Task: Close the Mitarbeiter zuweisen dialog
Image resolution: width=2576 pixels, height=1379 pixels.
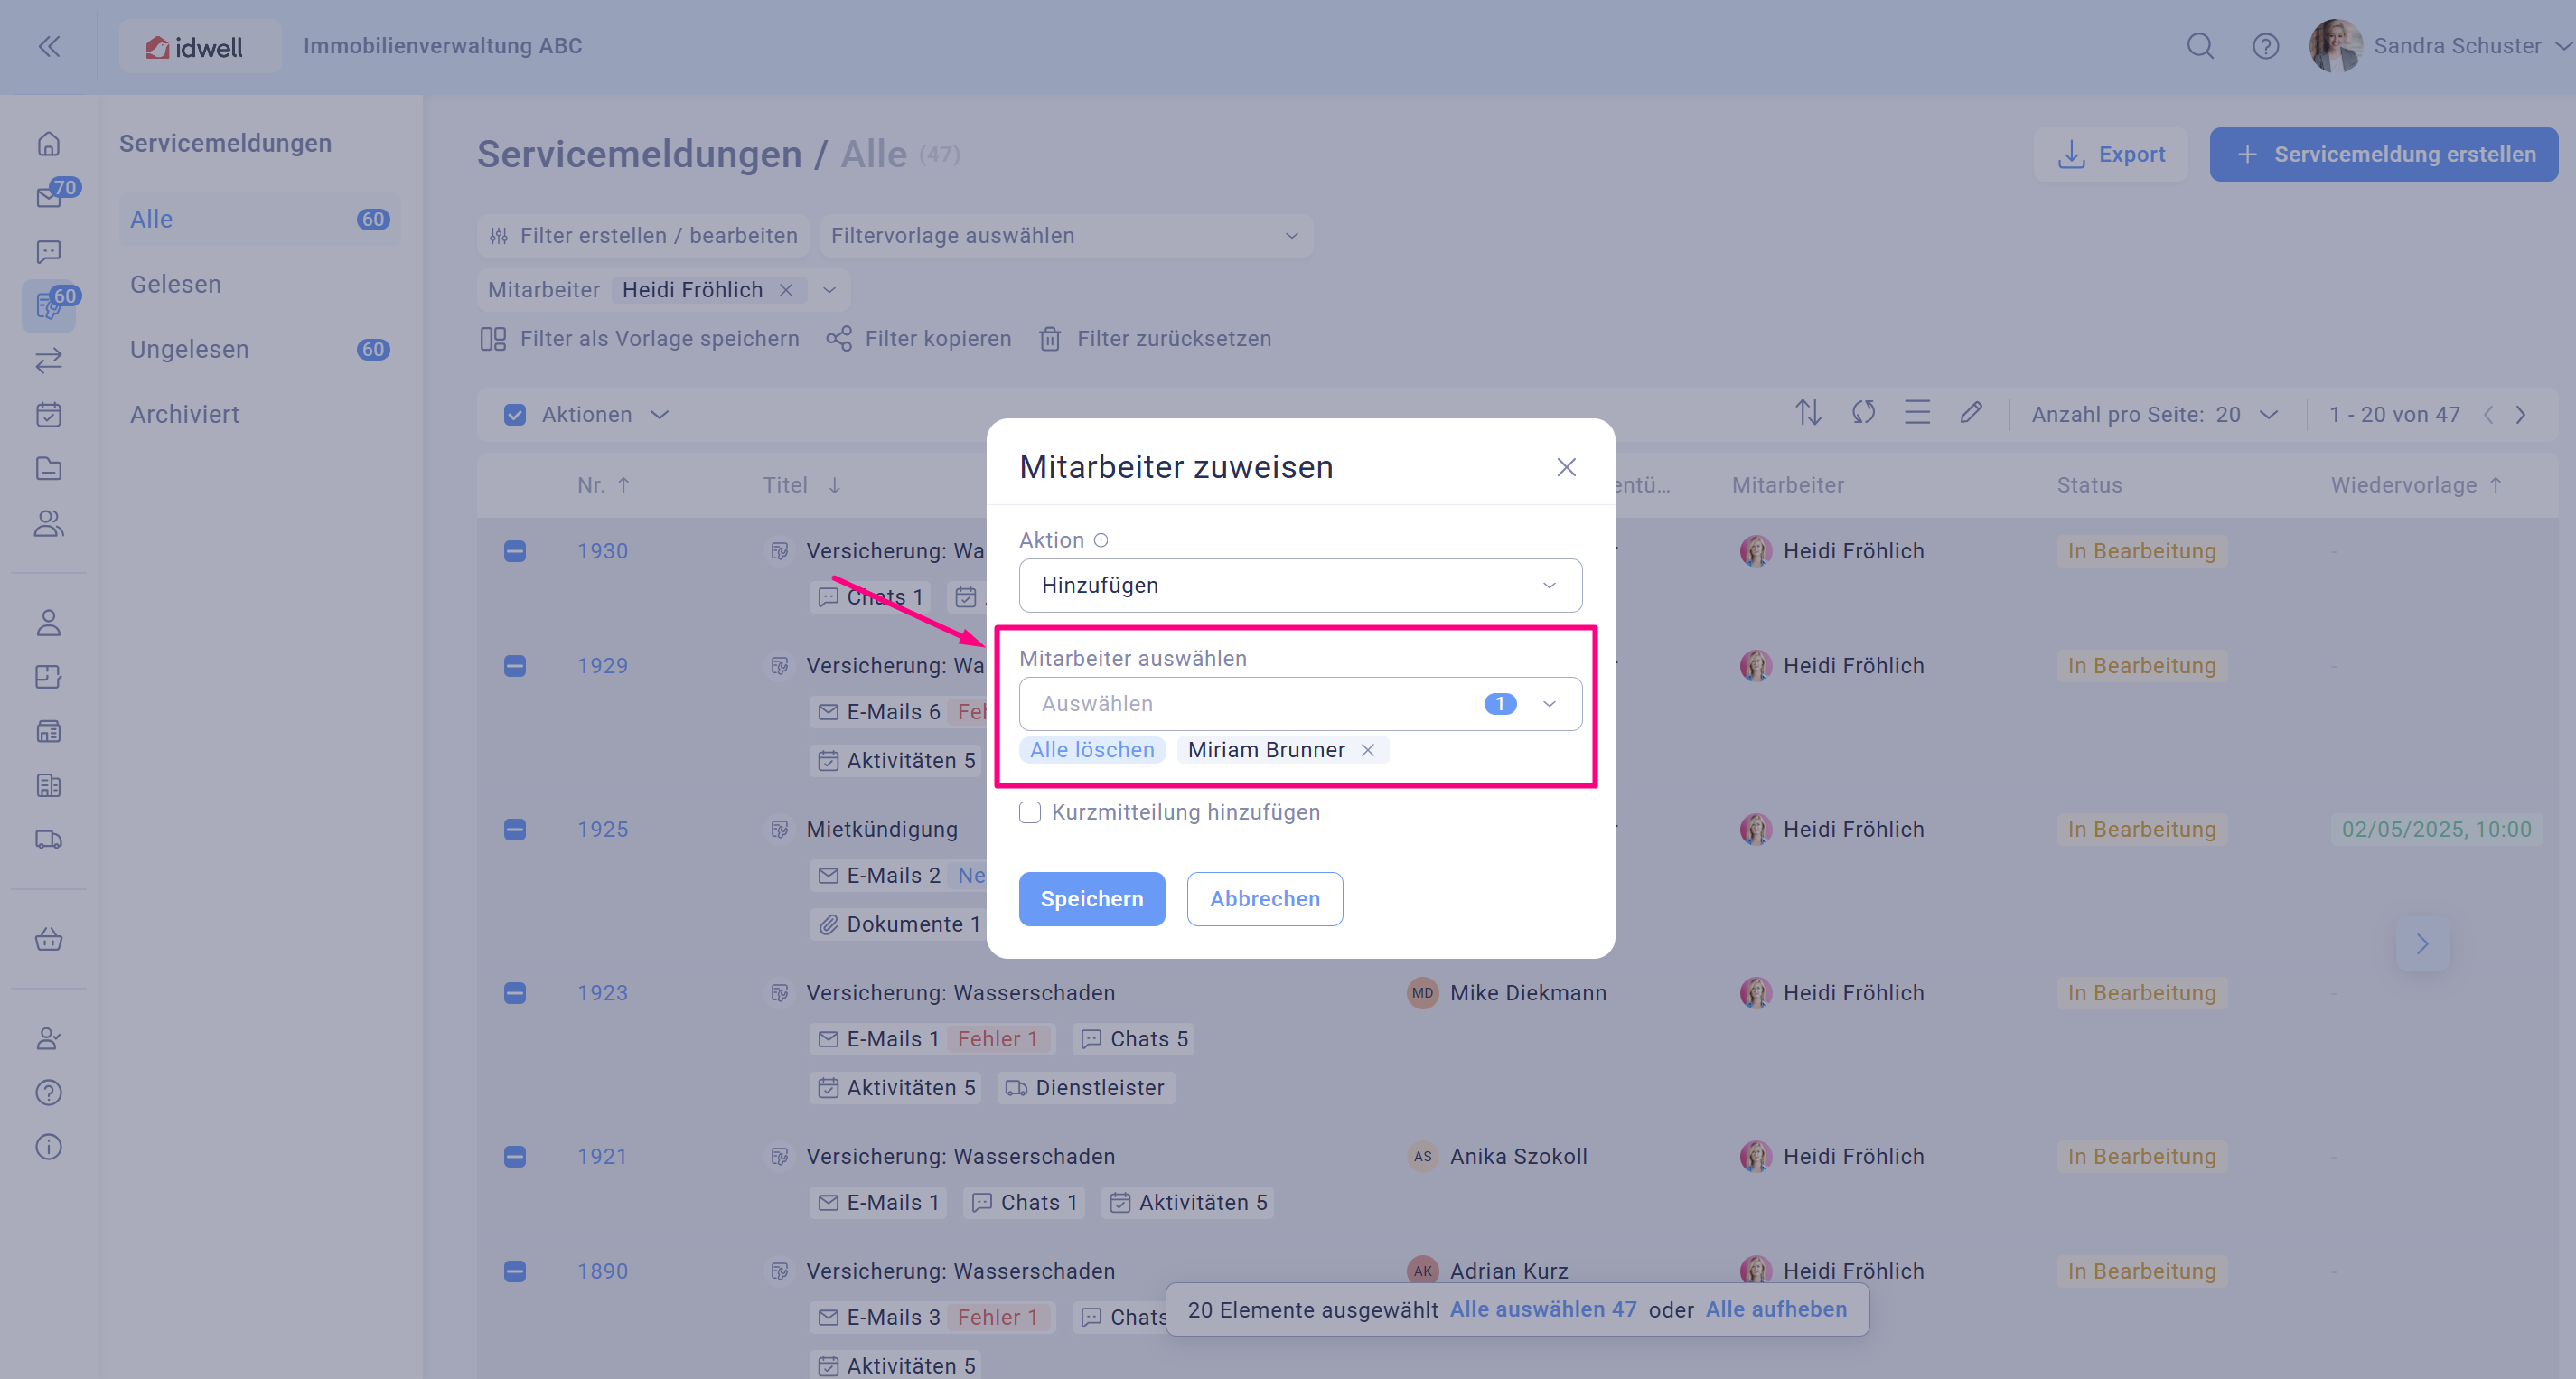Action: [1566, 467]
